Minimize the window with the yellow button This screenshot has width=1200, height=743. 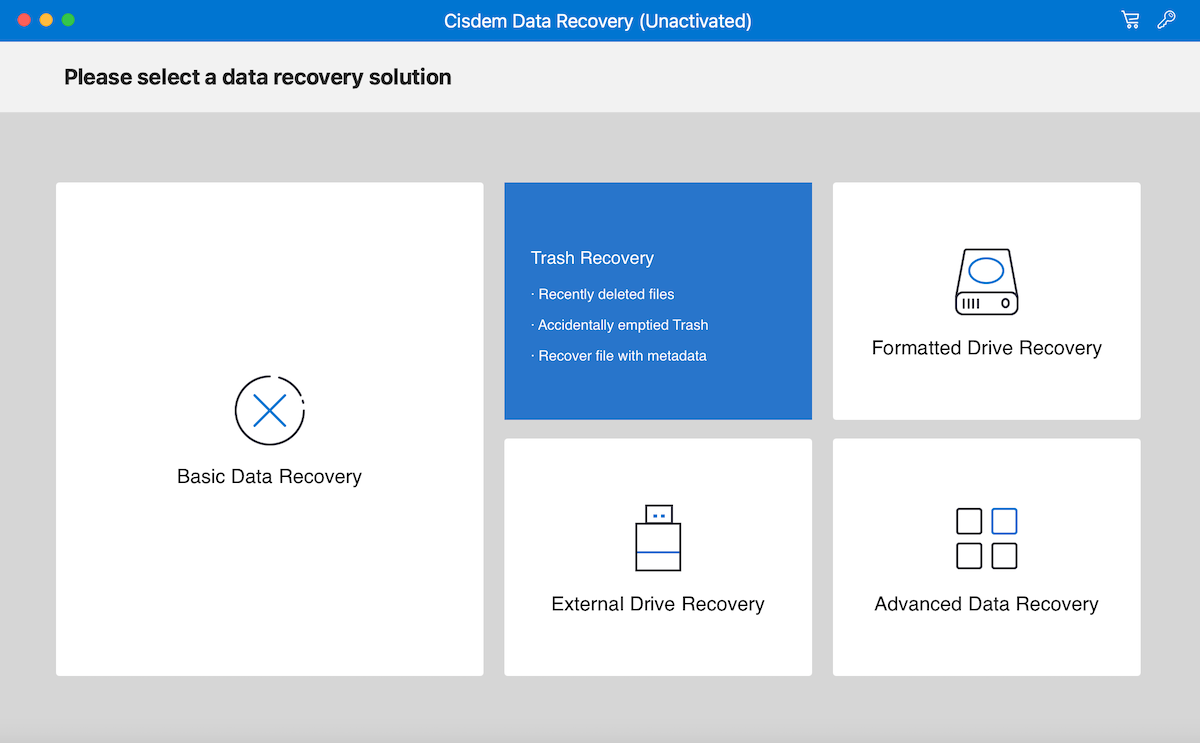(46, 20)
